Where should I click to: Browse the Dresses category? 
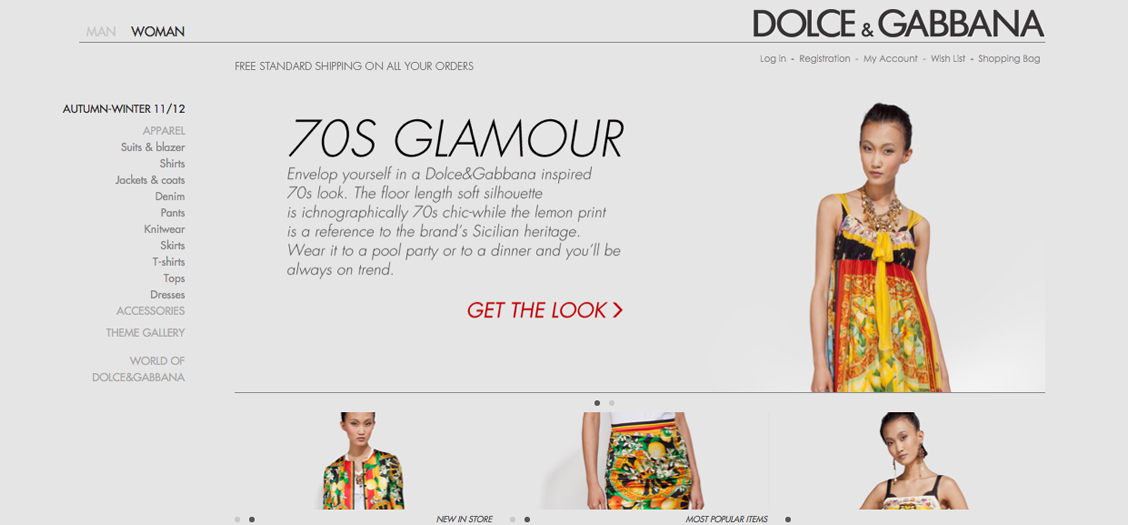[168, 295]
